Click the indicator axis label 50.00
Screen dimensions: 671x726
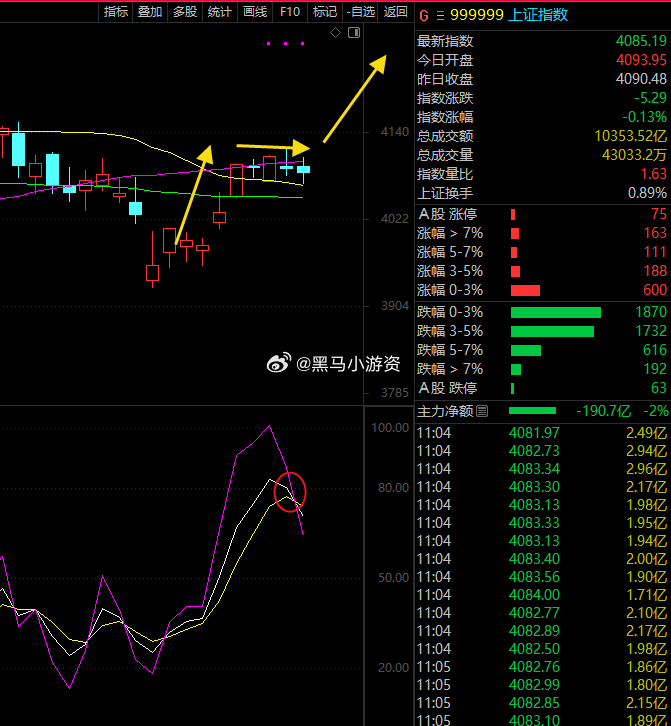[x=394, y=578]
